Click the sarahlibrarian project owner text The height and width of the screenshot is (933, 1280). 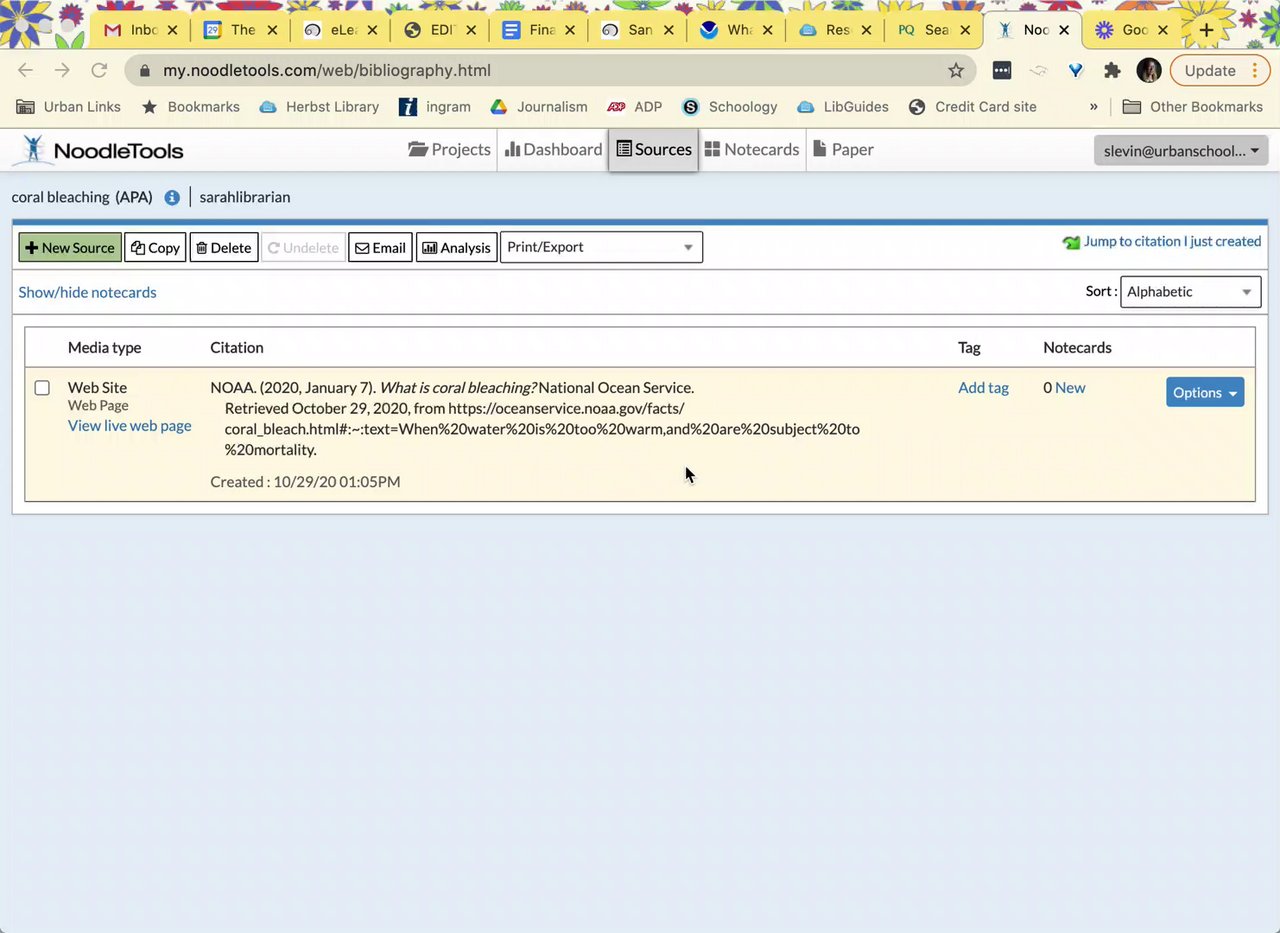245,197
